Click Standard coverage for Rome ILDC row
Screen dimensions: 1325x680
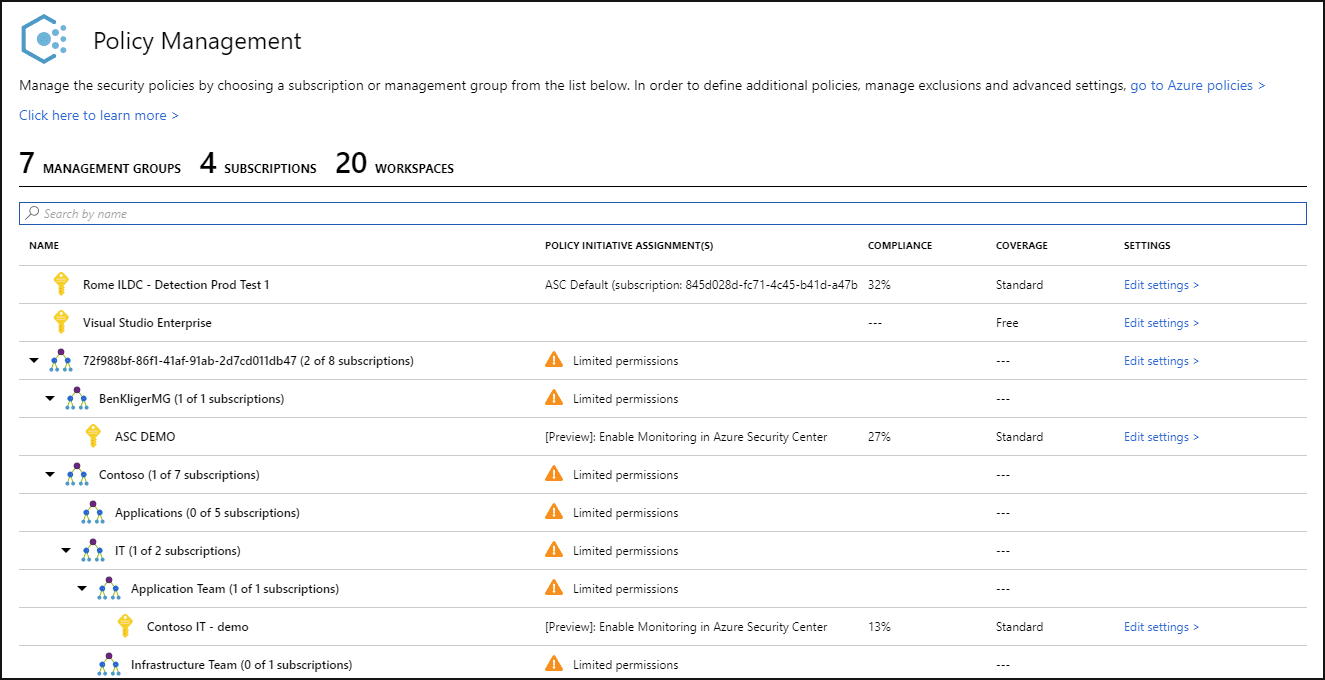click(x=1019, y=285)
